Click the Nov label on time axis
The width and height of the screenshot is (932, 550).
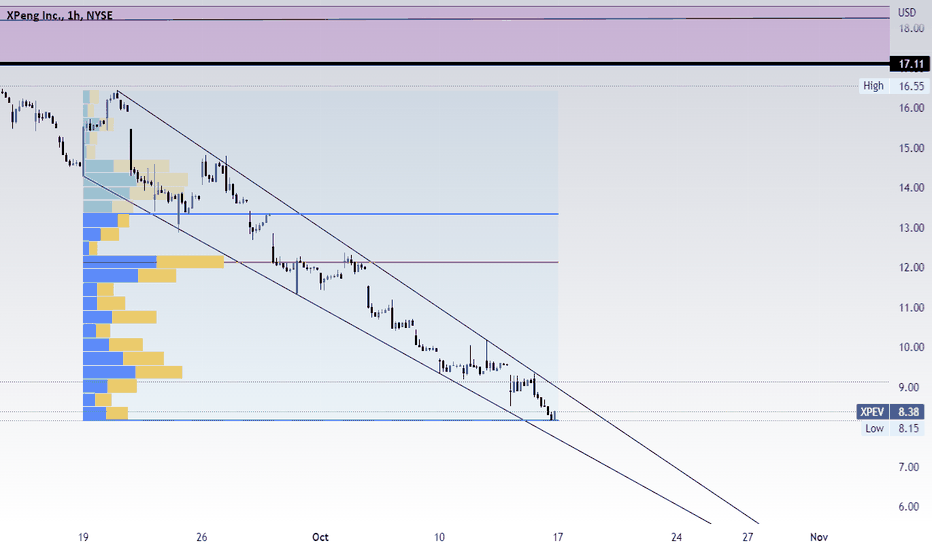818,537
